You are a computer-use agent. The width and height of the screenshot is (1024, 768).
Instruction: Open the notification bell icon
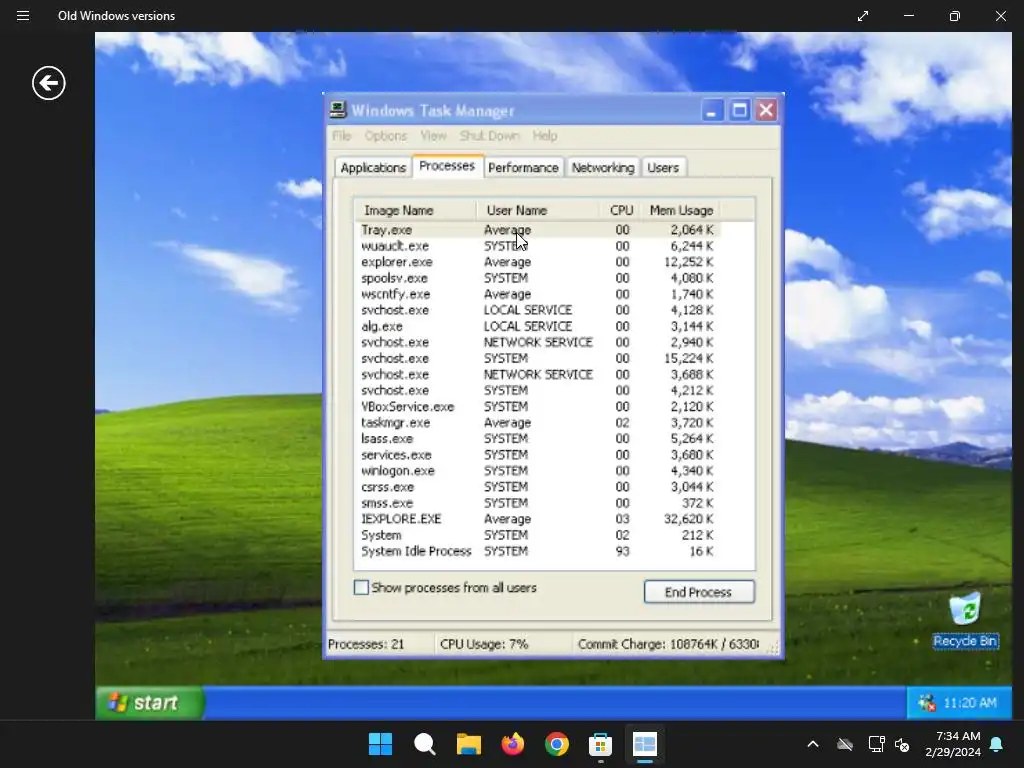tap(997, 744)
